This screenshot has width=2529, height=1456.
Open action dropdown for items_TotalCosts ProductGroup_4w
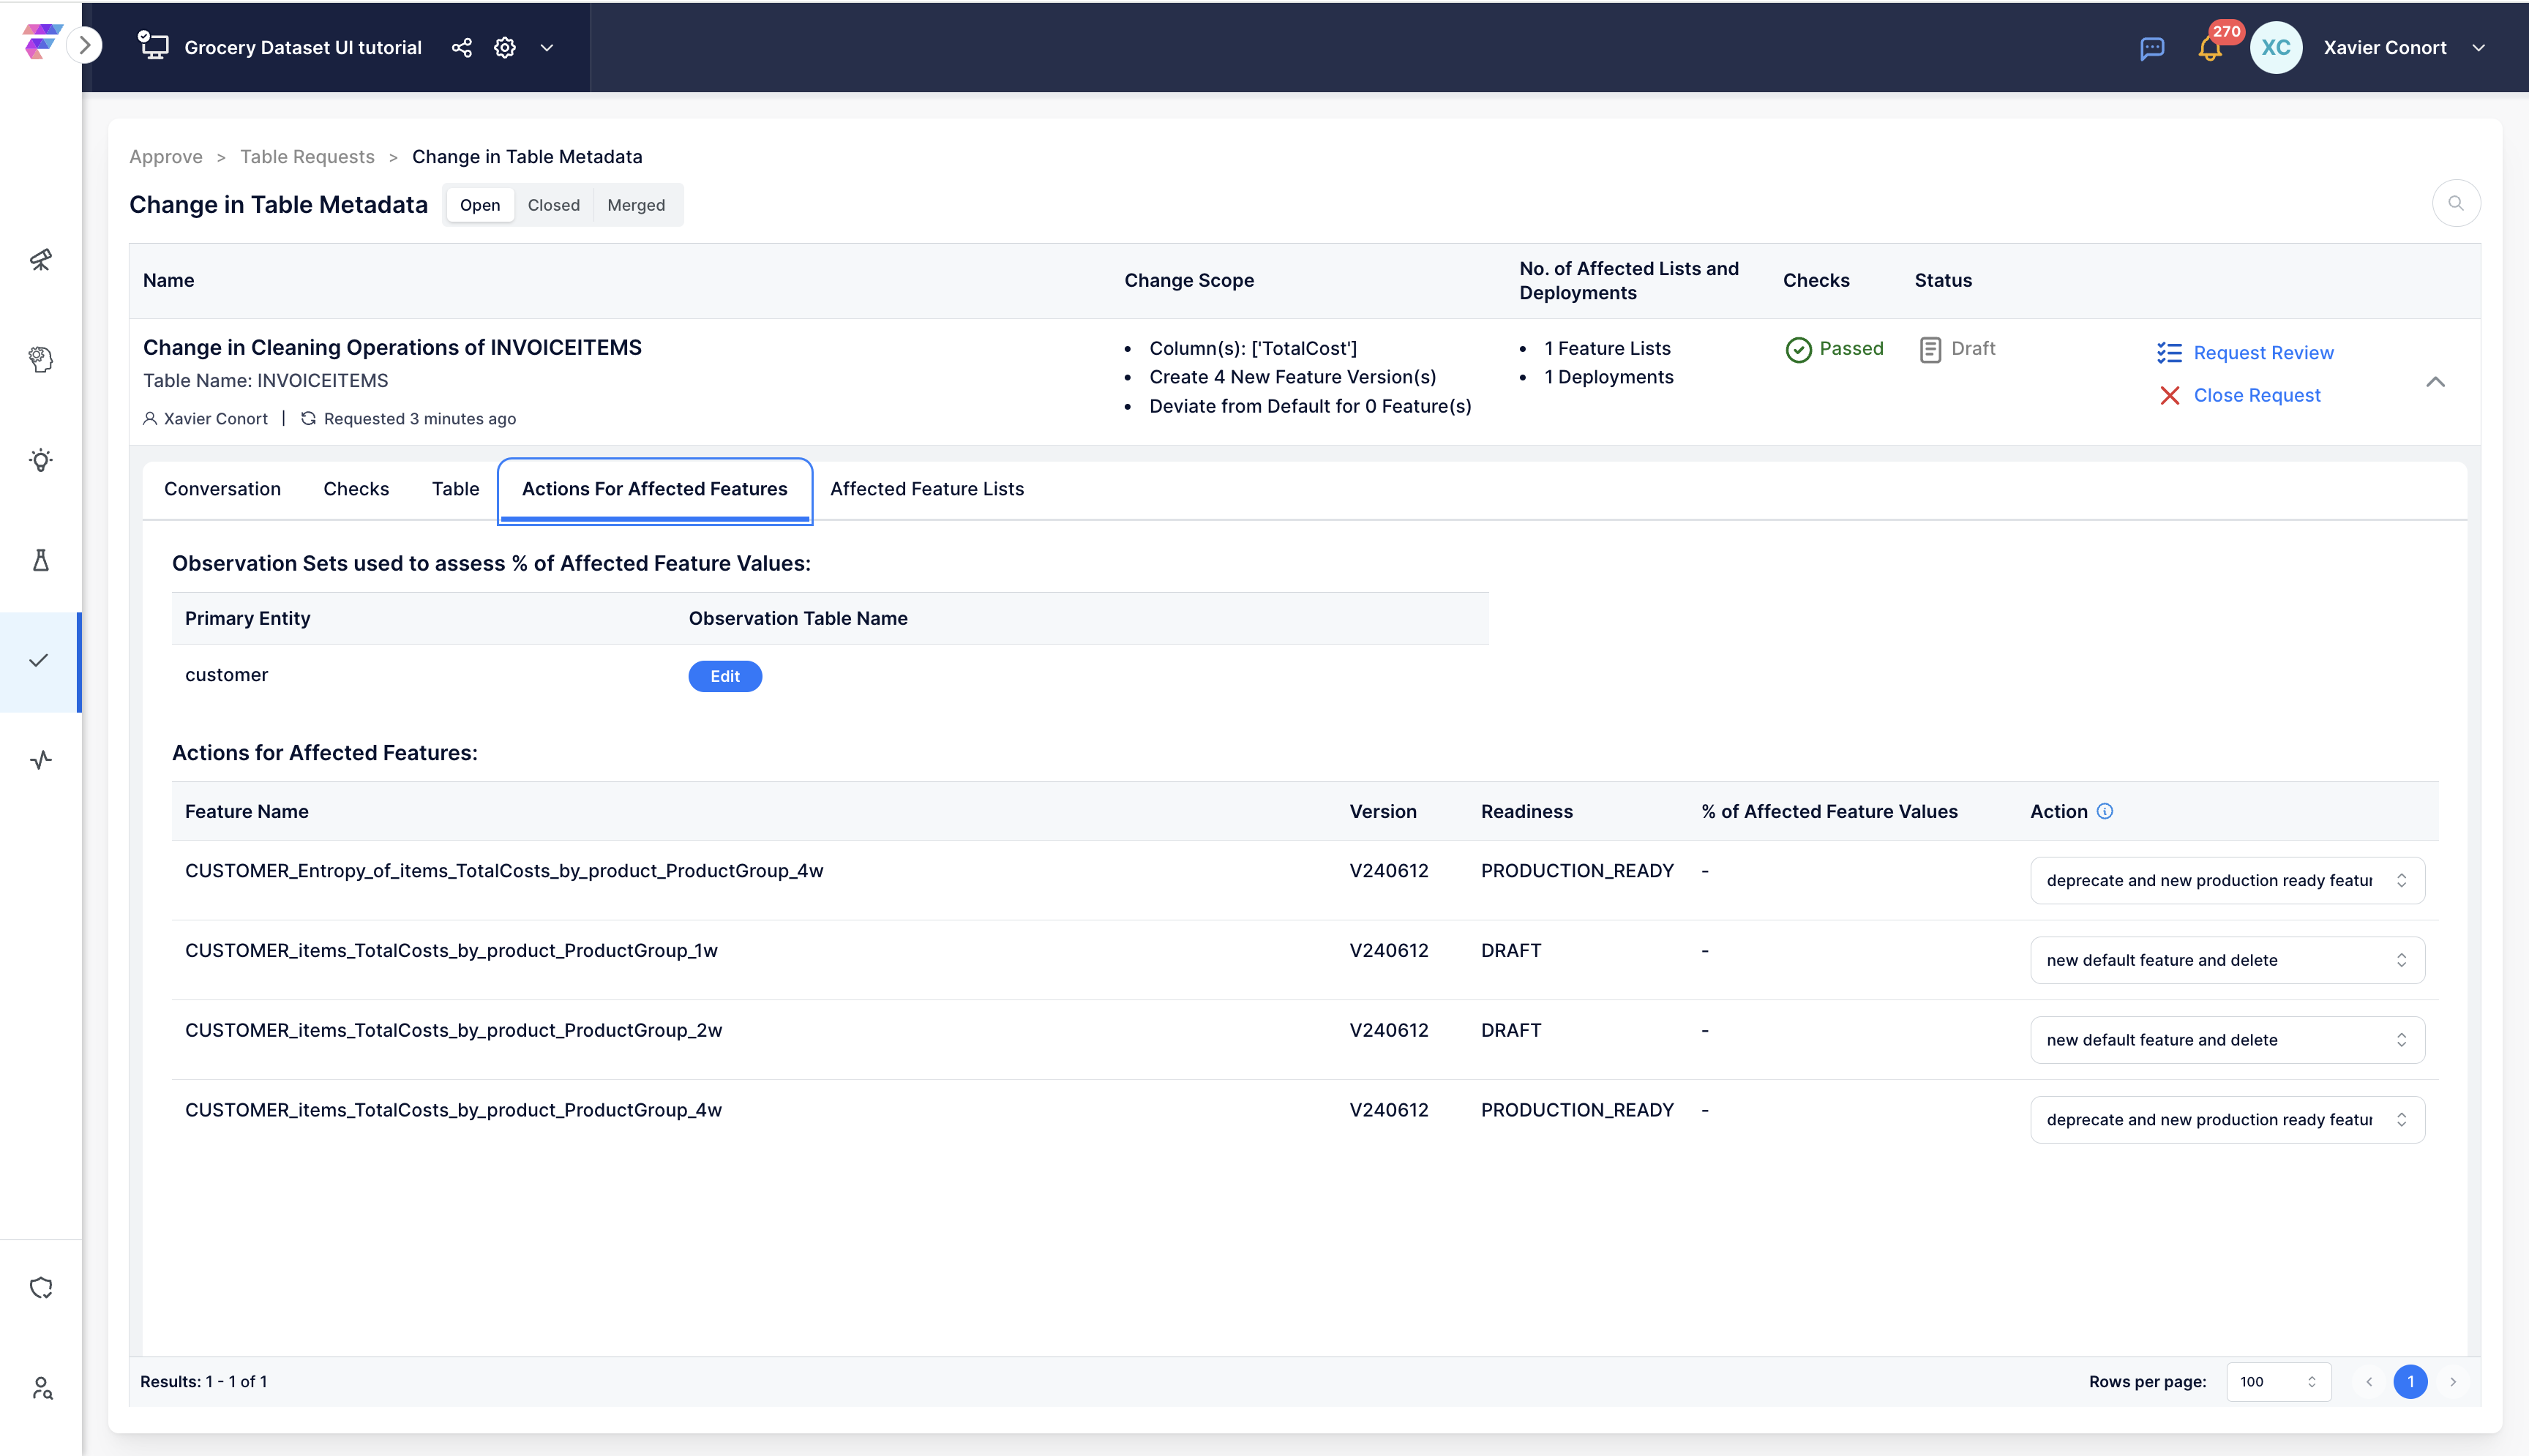2227,1120
